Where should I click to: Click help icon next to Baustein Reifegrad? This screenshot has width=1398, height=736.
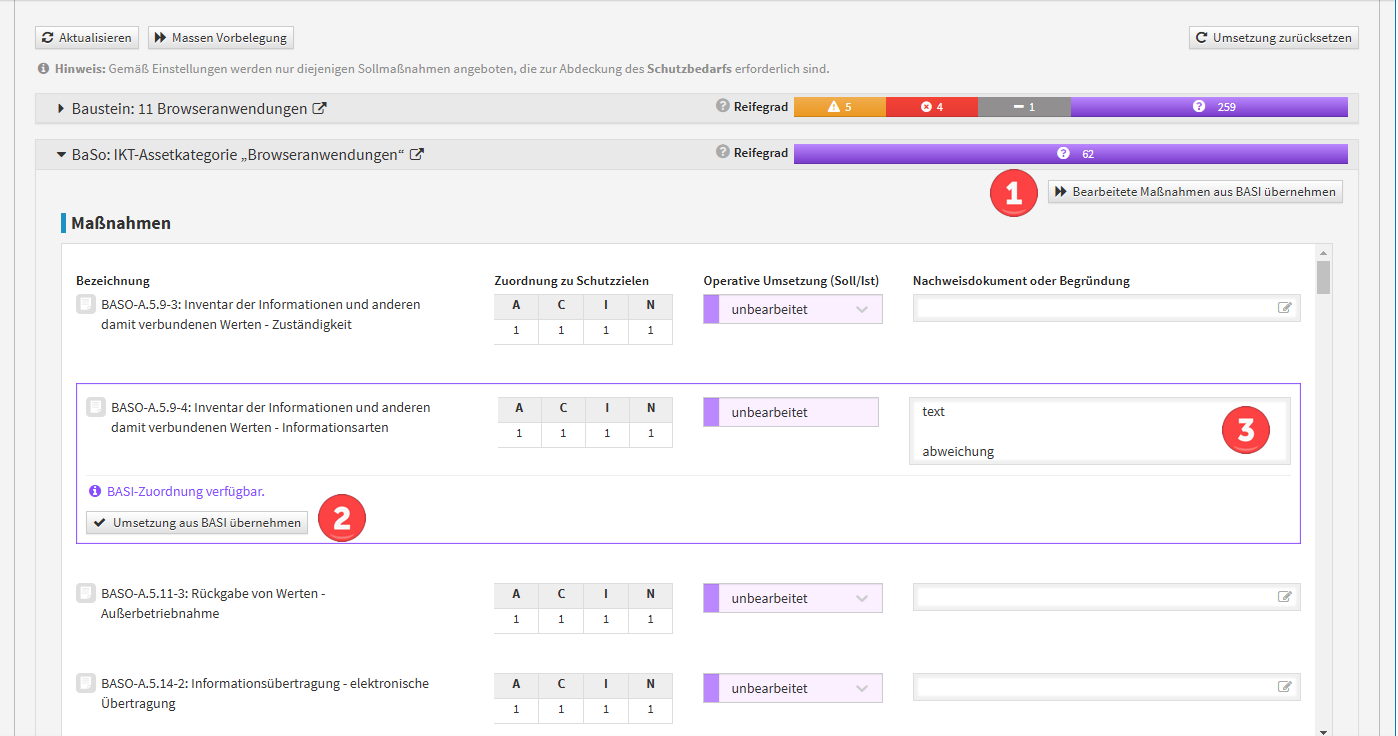[722, 106]
